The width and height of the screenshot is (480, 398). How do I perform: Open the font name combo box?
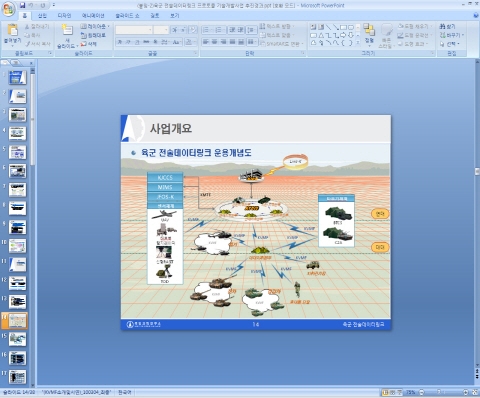pyautogui.click(x=134, y=30)
